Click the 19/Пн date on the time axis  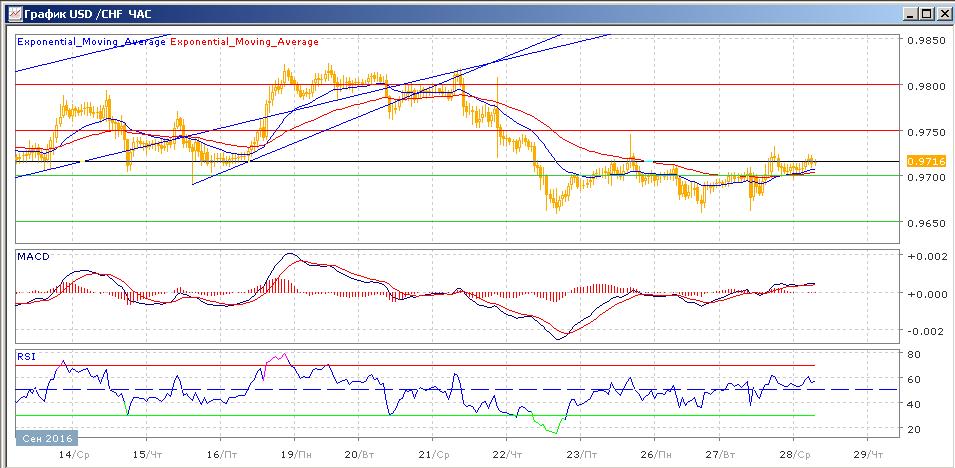click(295, 453)
